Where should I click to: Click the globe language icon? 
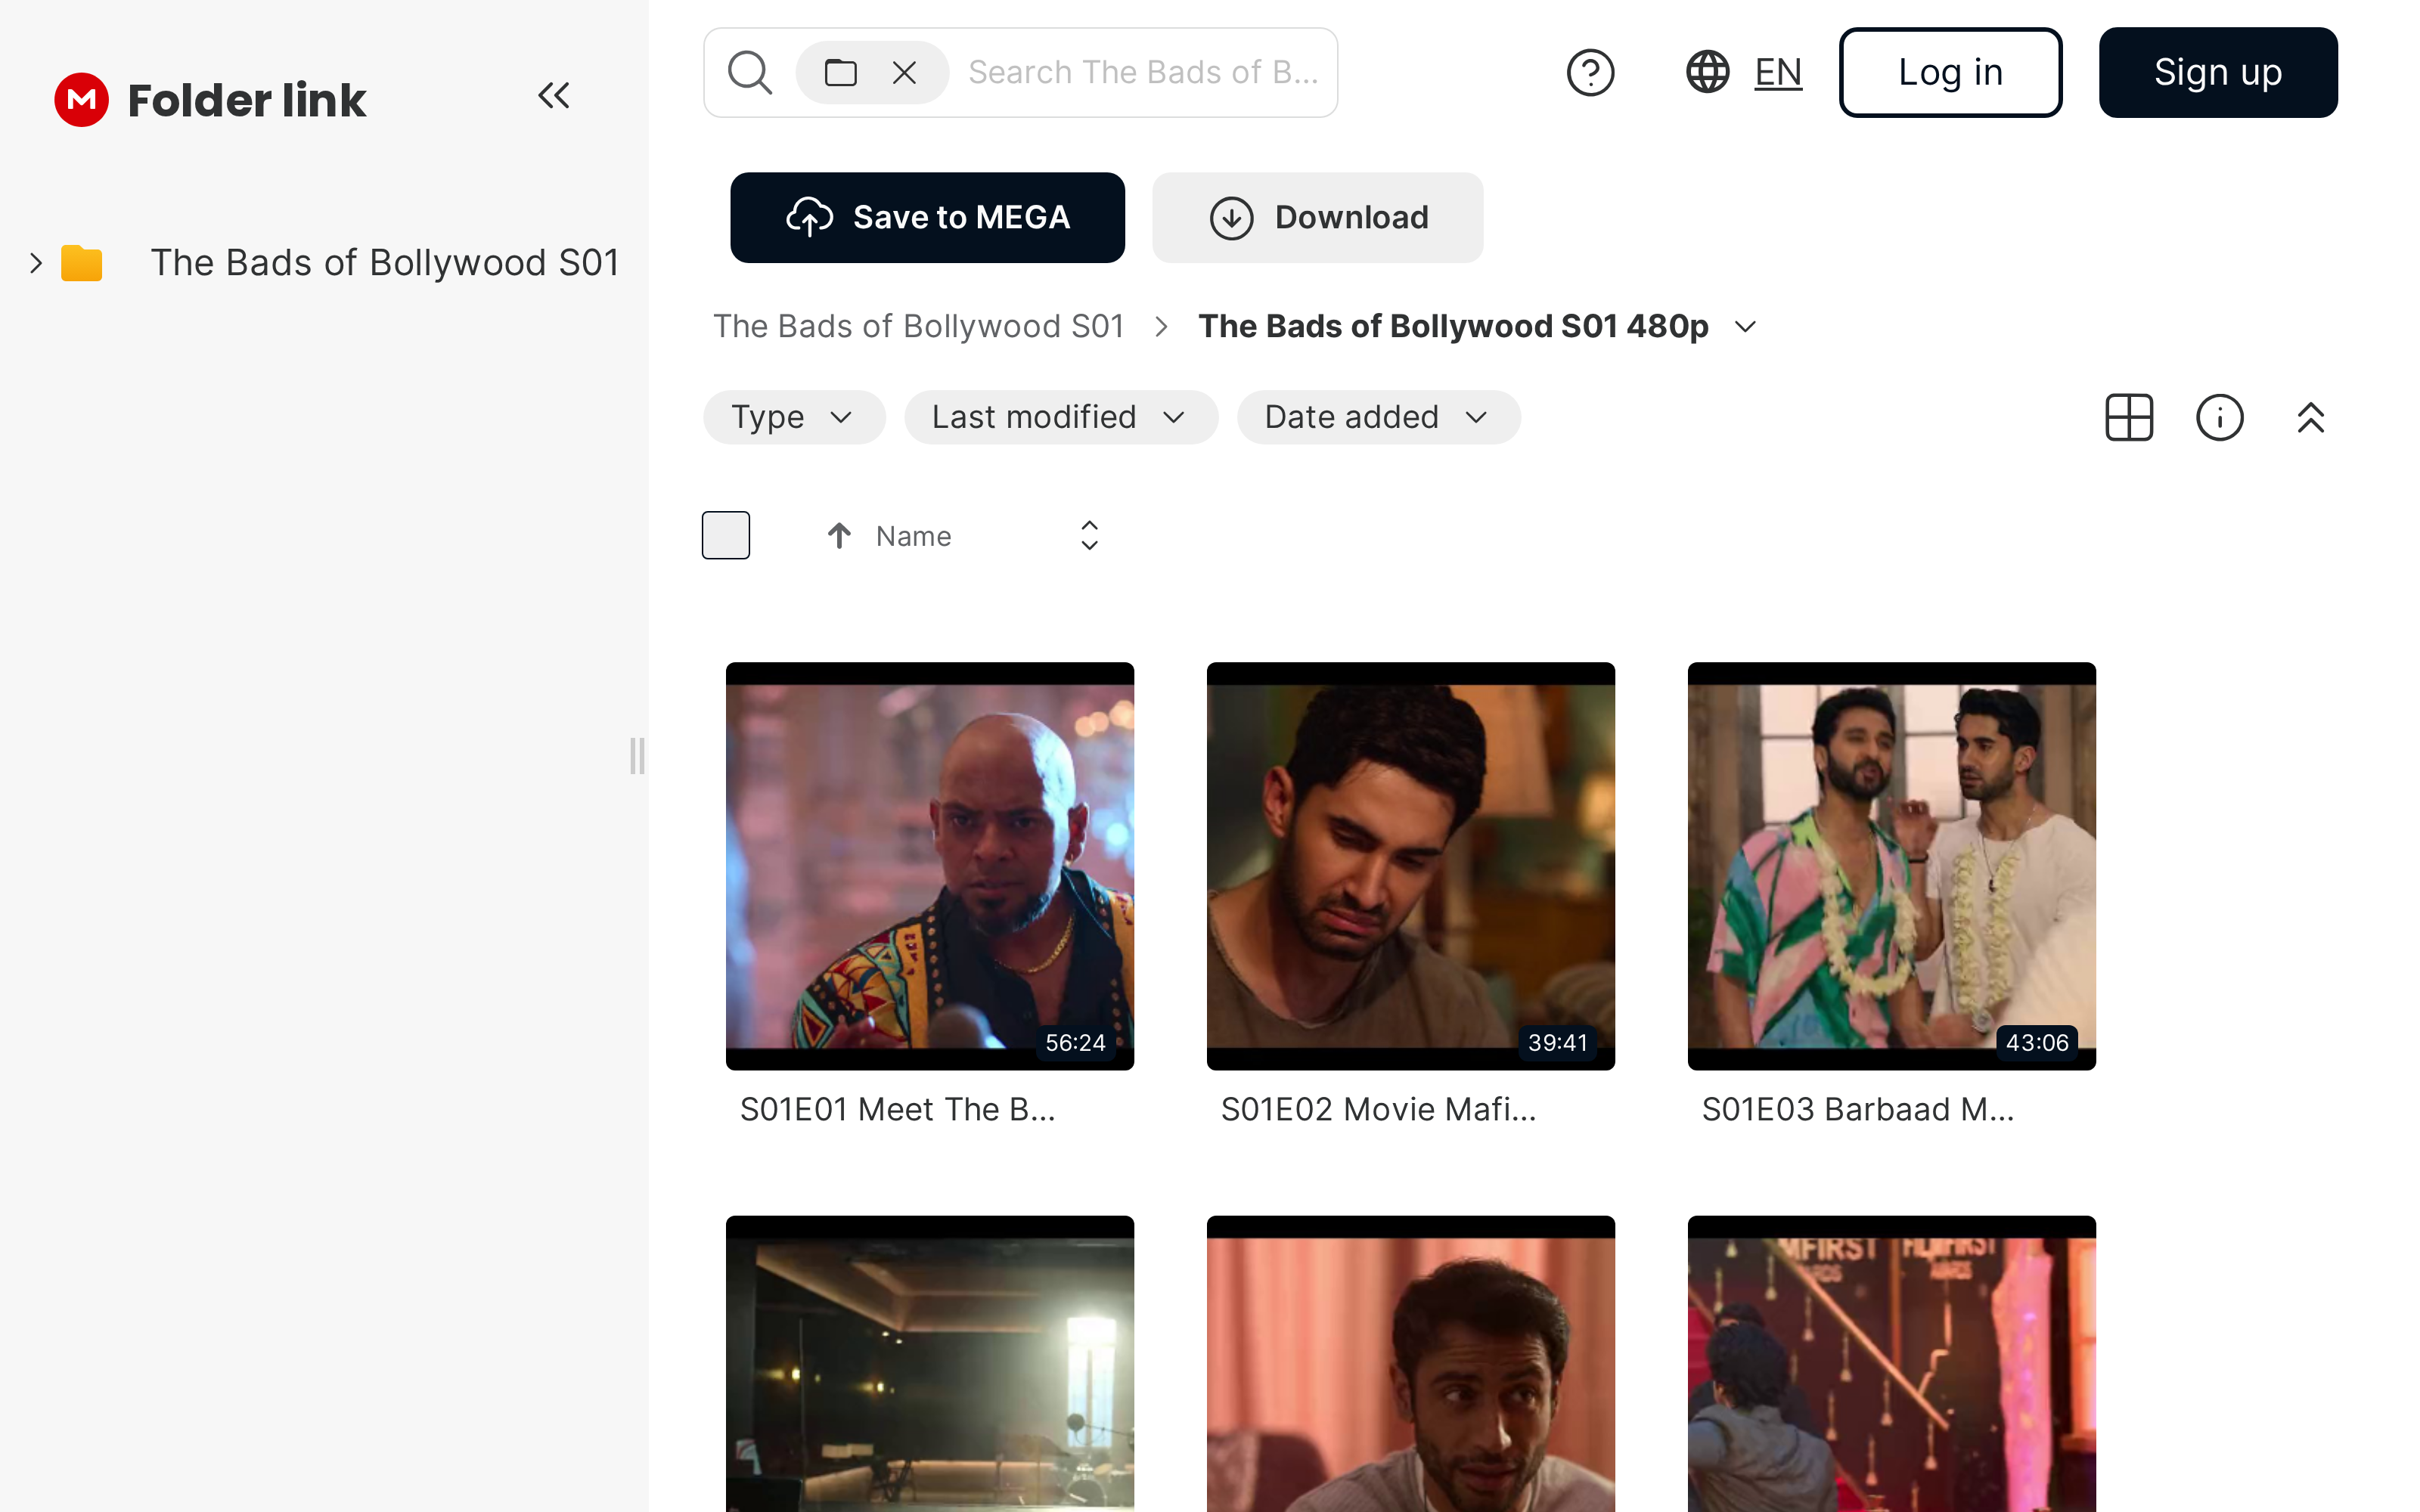point(1707,72)
